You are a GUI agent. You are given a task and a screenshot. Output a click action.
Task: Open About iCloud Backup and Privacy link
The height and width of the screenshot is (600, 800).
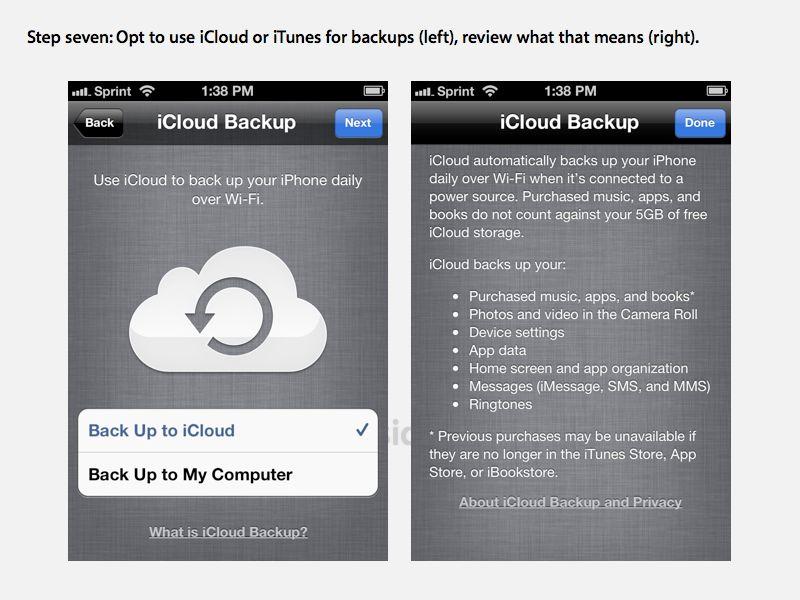[x=570, y=503]
